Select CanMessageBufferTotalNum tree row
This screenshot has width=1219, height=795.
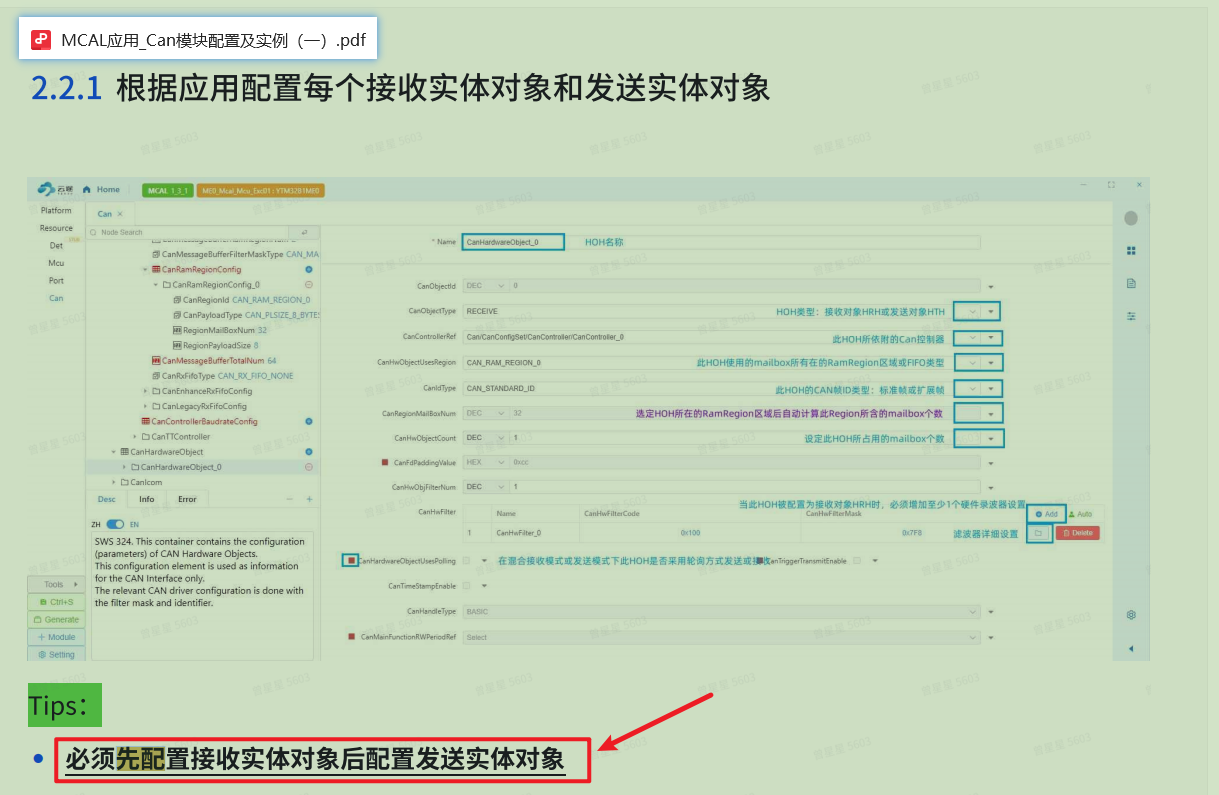tap(213, 360)
